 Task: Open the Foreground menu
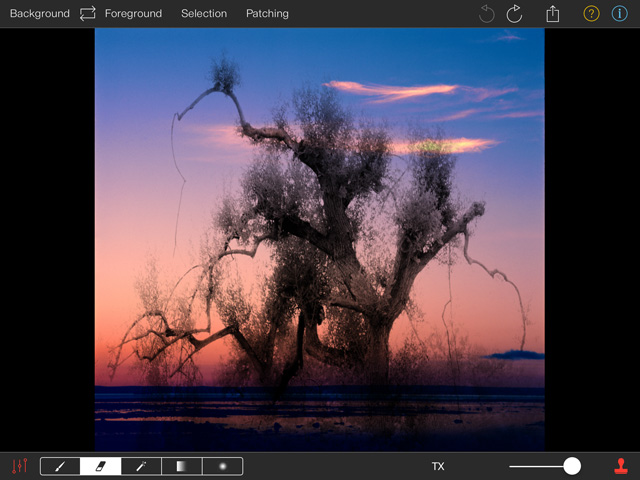pos(133,13)
